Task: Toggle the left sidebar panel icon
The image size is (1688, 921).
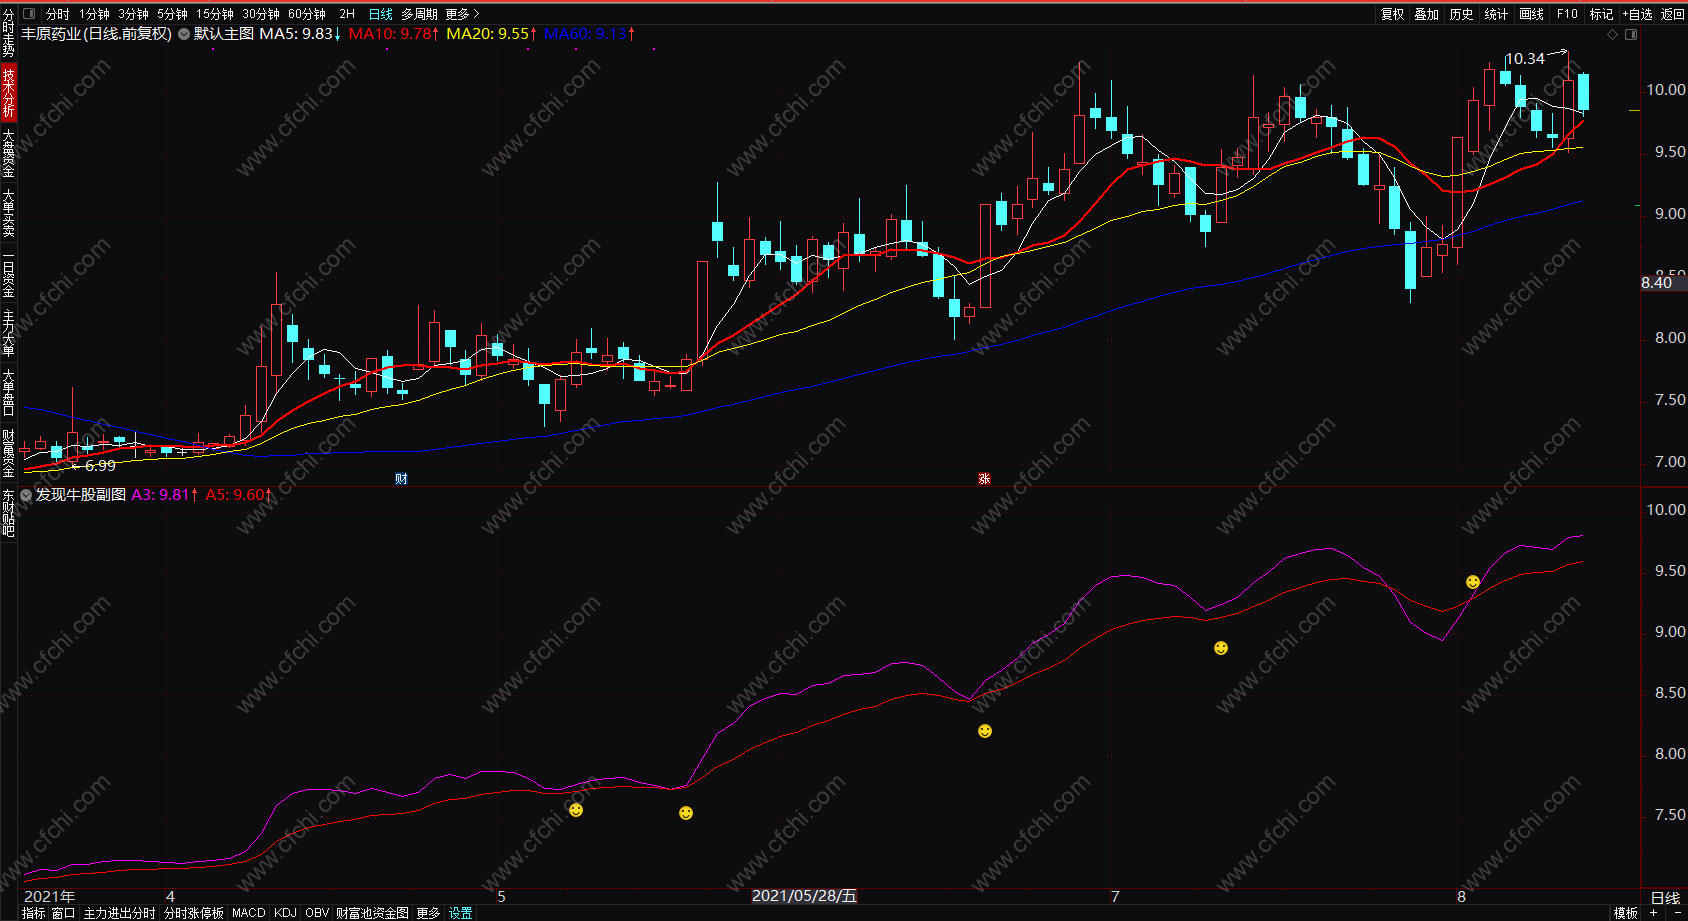Action: coord(28,14)
